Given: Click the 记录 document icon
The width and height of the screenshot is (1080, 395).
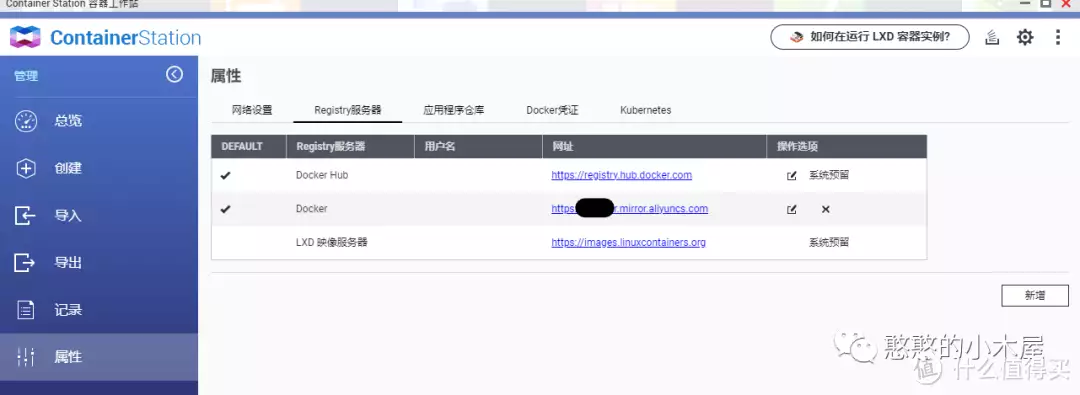Looking at the screenshot, I should 25,310.
